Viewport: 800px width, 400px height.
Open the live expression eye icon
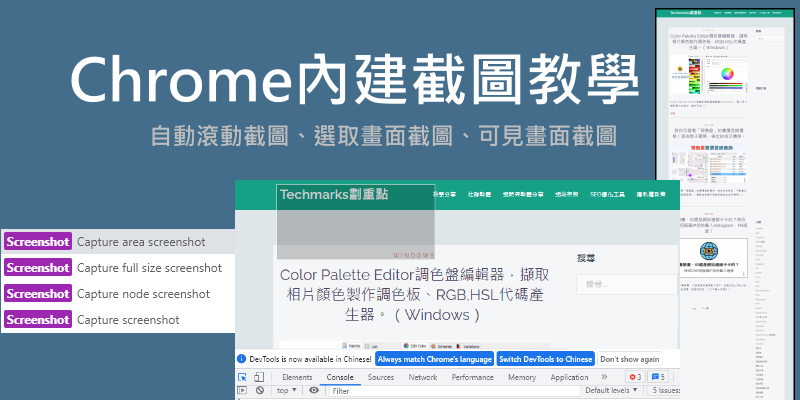click(x=314, y=390)
